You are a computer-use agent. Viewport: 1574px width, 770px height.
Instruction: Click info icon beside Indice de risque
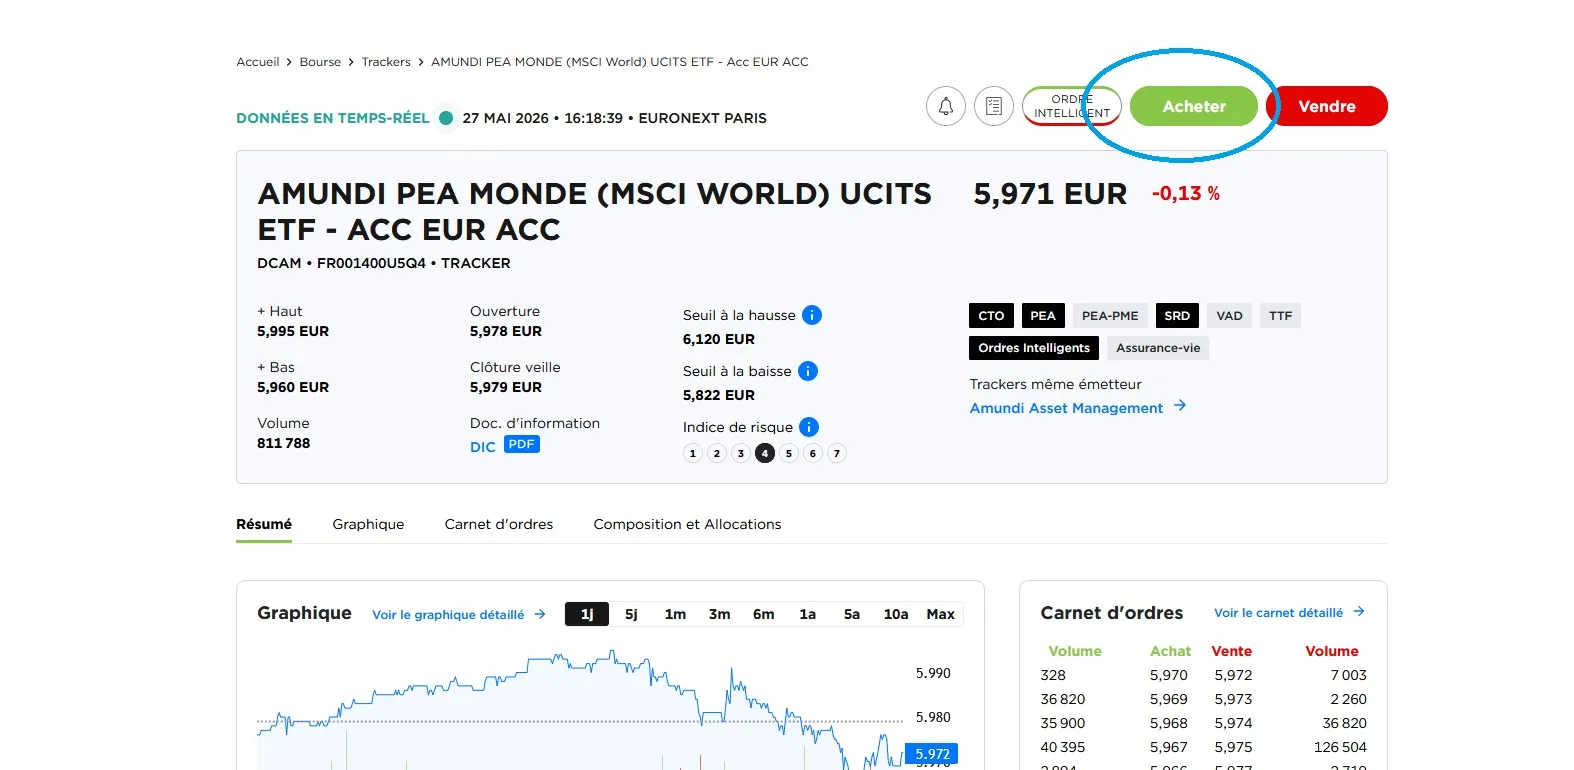tap(809, 427)
